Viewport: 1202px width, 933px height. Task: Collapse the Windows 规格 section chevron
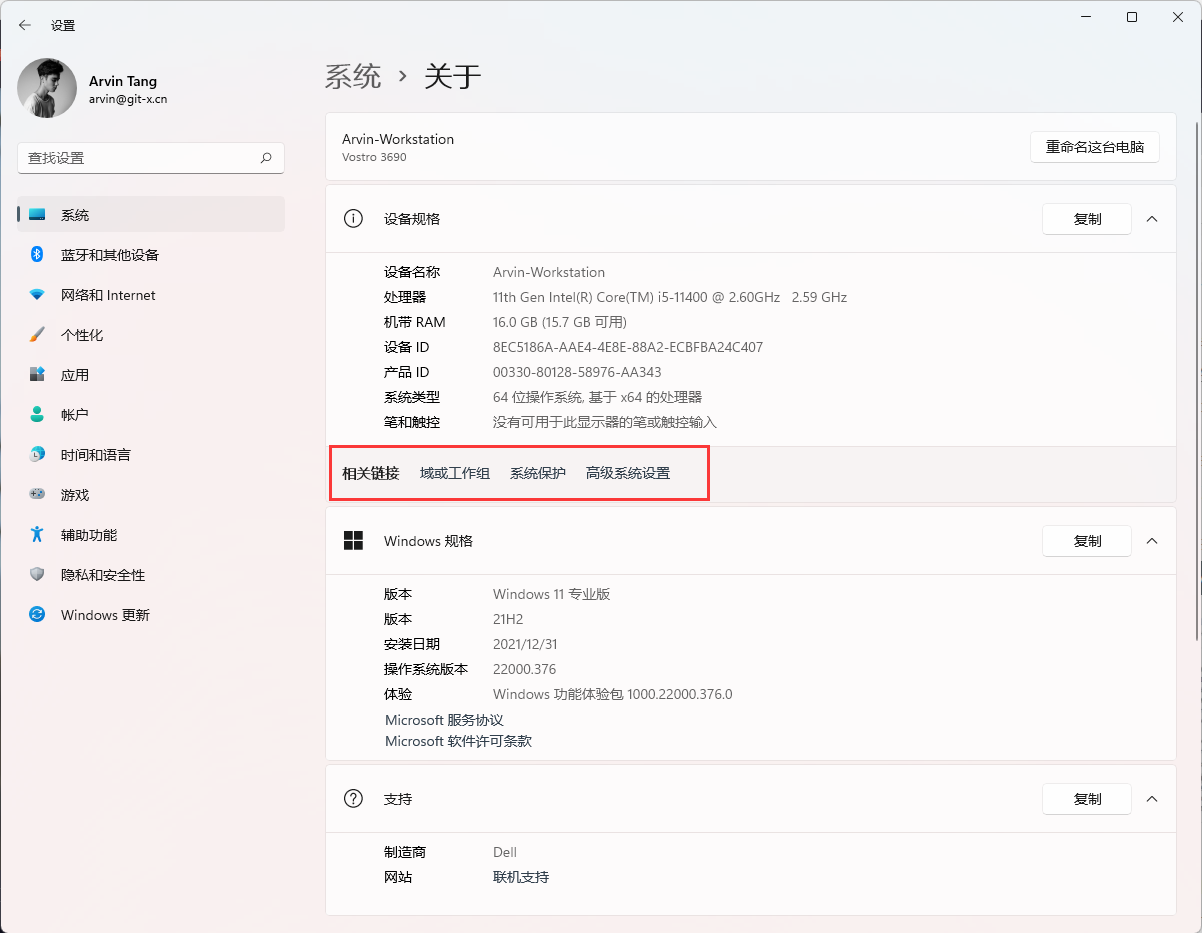pos(1152,541)
